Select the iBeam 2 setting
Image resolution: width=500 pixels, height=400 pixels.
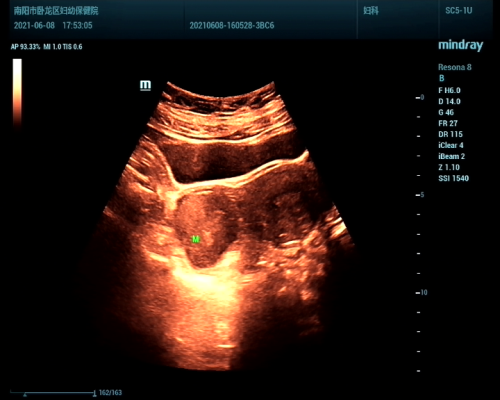coord(451,156)
